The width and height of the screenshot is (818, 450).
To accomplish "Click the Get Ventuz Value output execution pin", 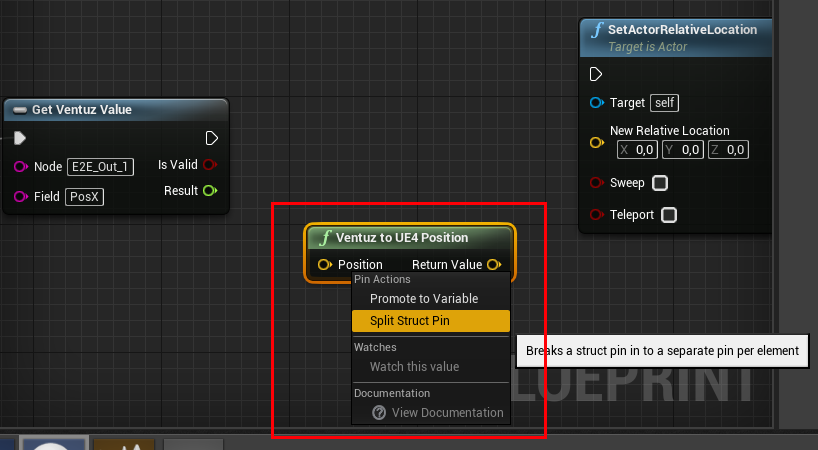I will coord(211,138).
